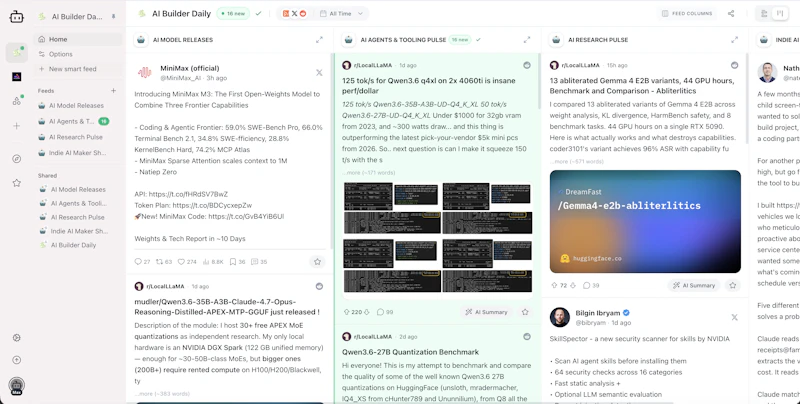Open AI Model Releases under Feeds
Viewport: 800px width, 404px height.
pyautogui.click(x=78, y=106)
